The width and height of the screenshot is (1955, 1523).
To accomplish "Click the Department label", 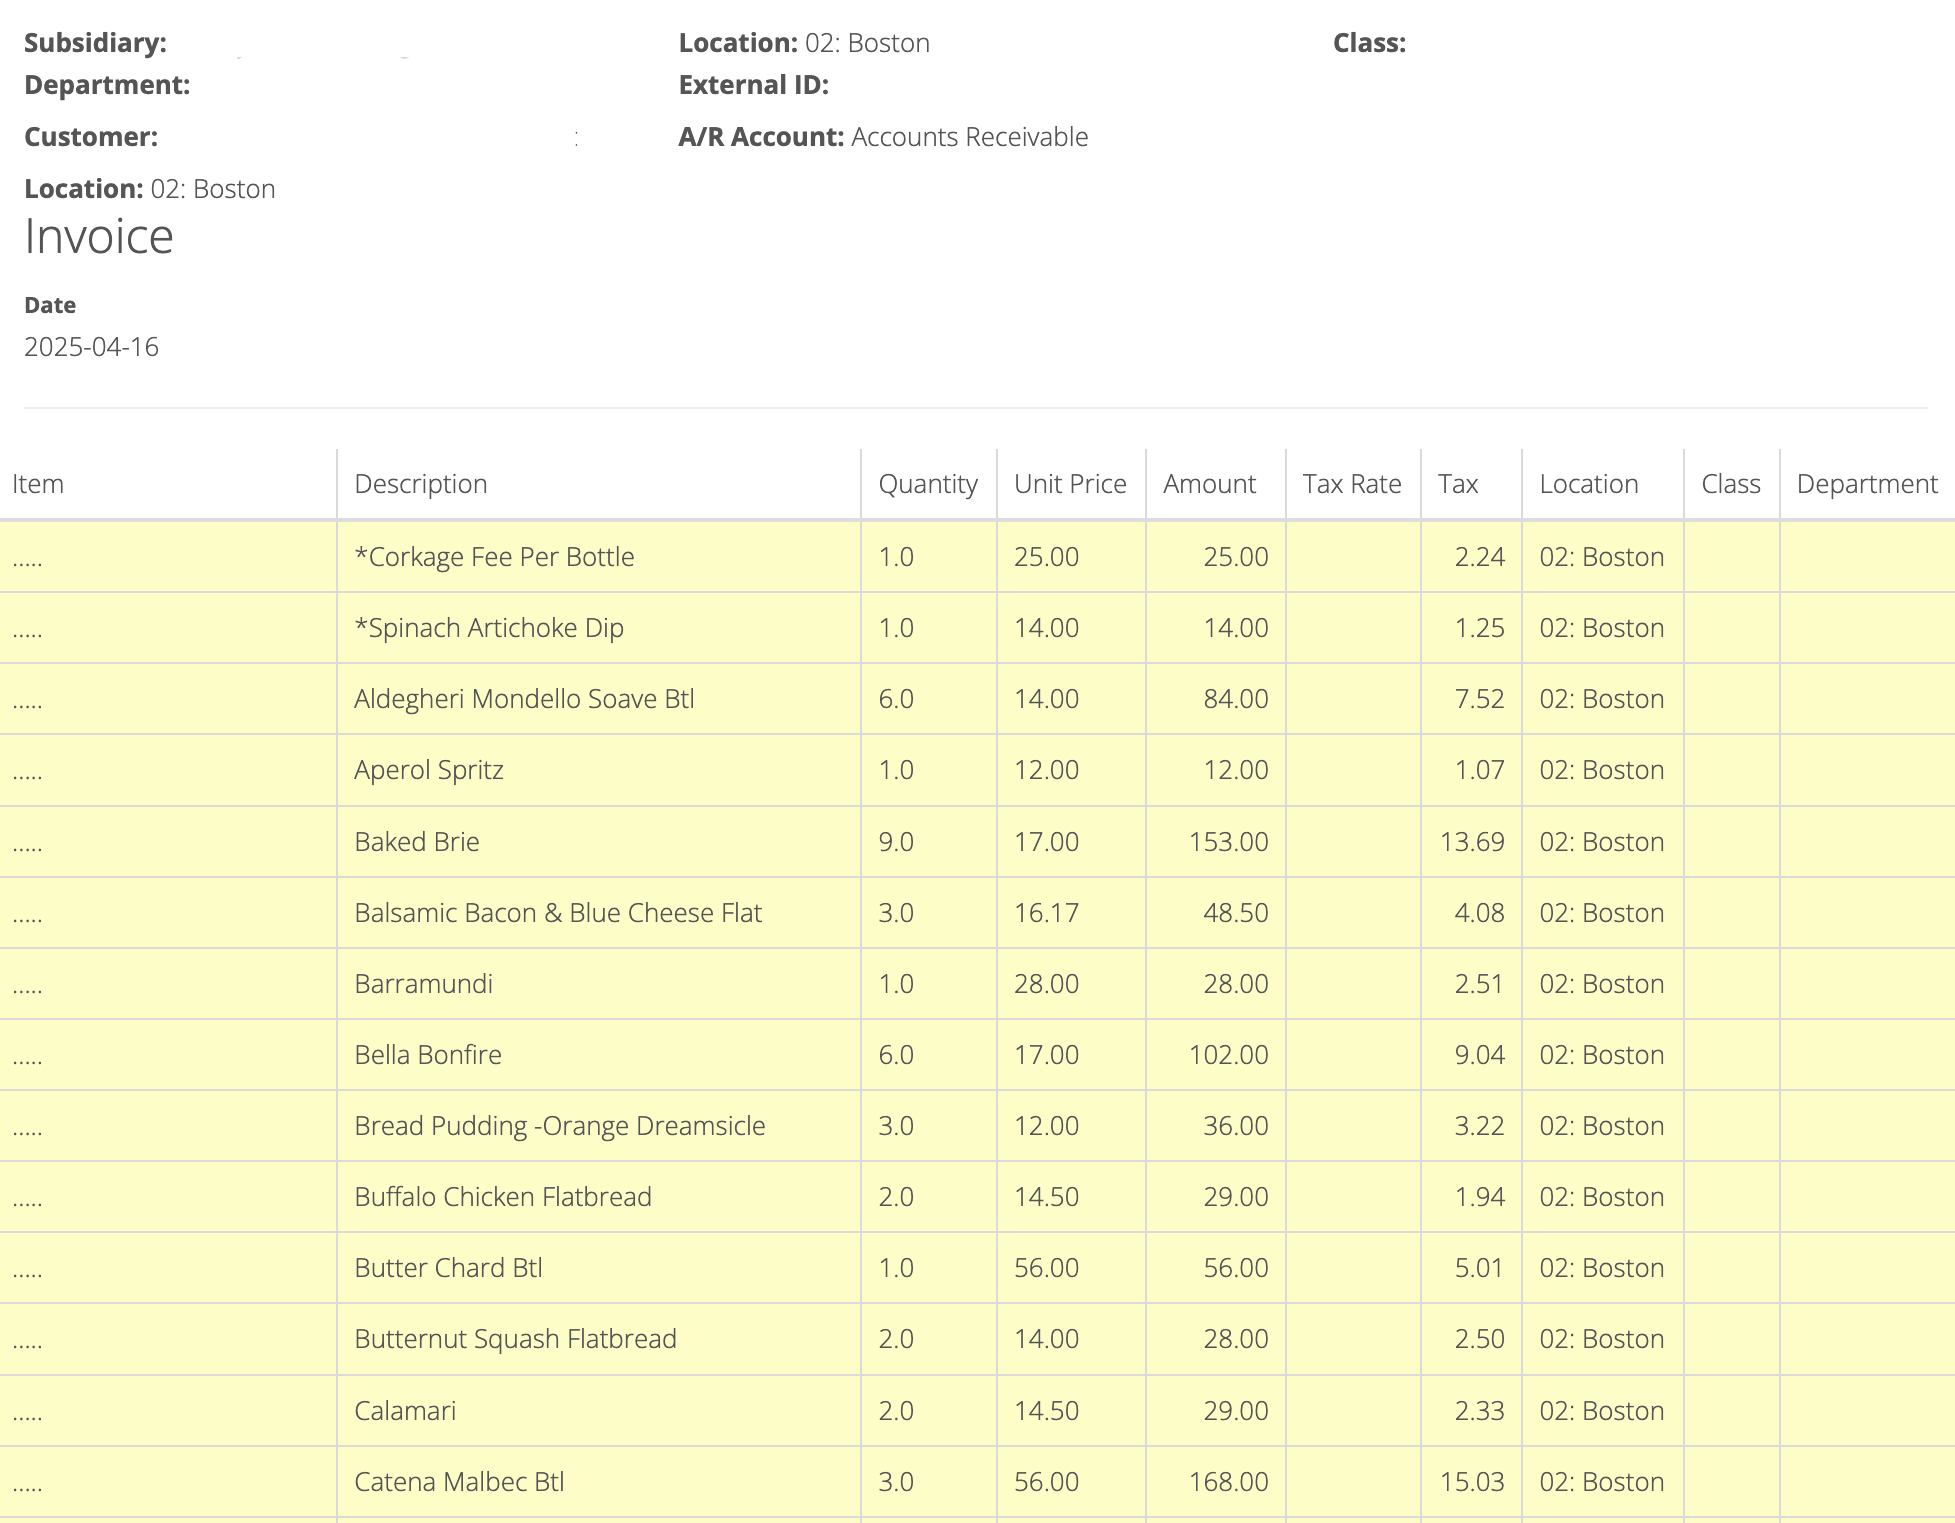I will pos(107,85).
